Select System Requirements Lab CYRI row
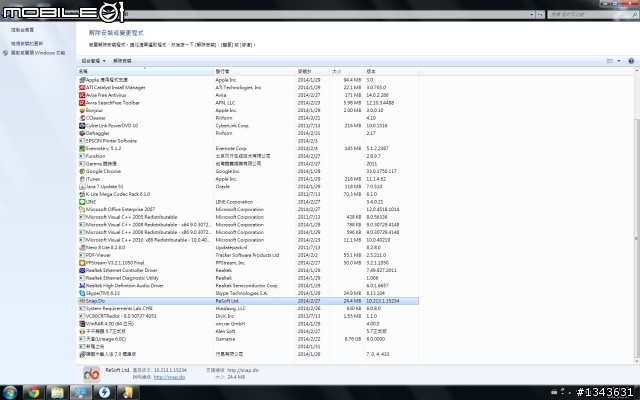Screen dimensions: 640x400 (248, 309)
